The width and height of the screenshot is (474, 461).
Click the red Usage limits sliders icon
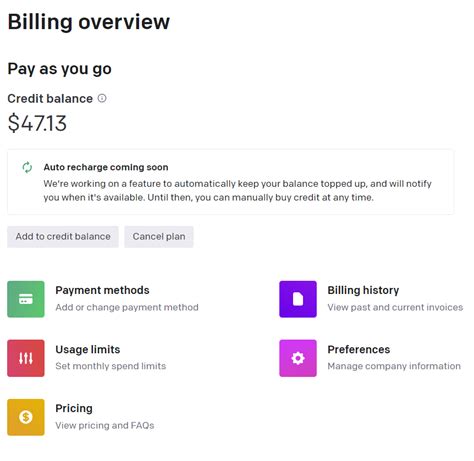[26, 358]
